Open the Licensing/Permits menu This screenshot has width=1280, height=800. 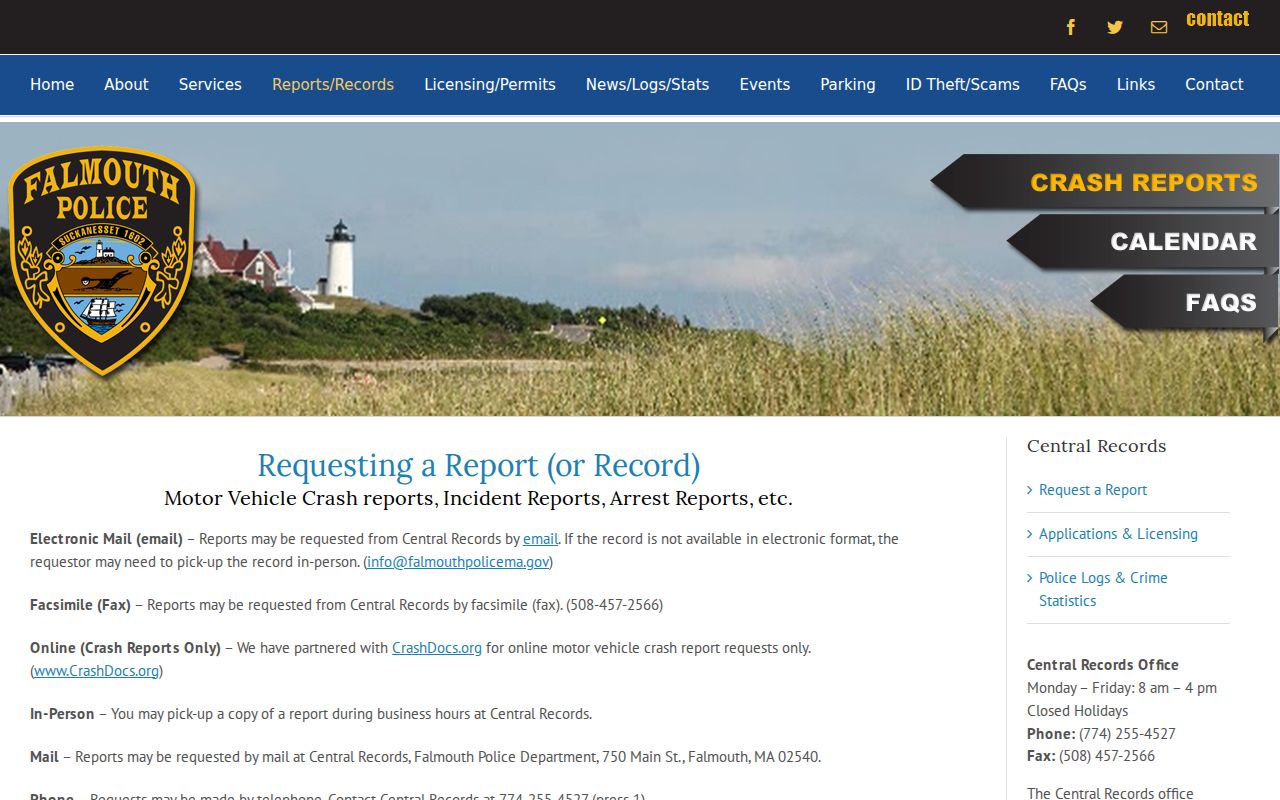(490, 85)
